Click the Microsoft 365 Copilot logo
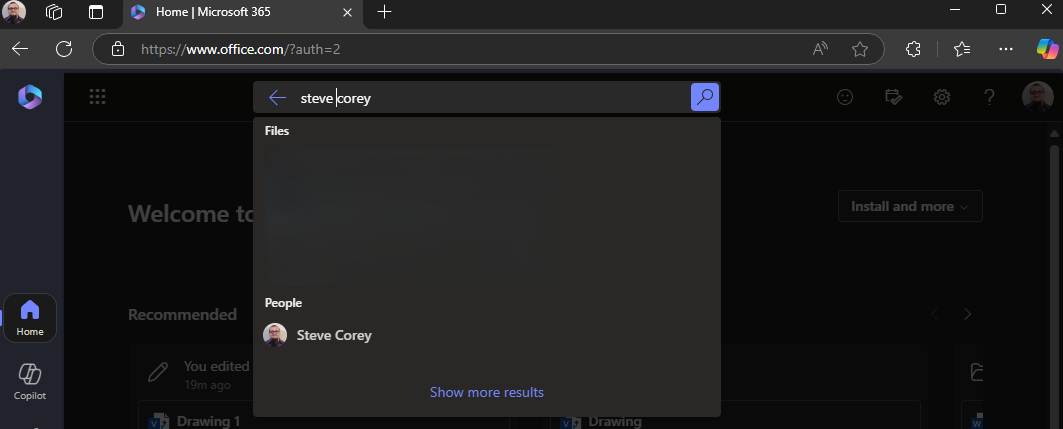1063x429 pixels. click(x=30, y=97)
